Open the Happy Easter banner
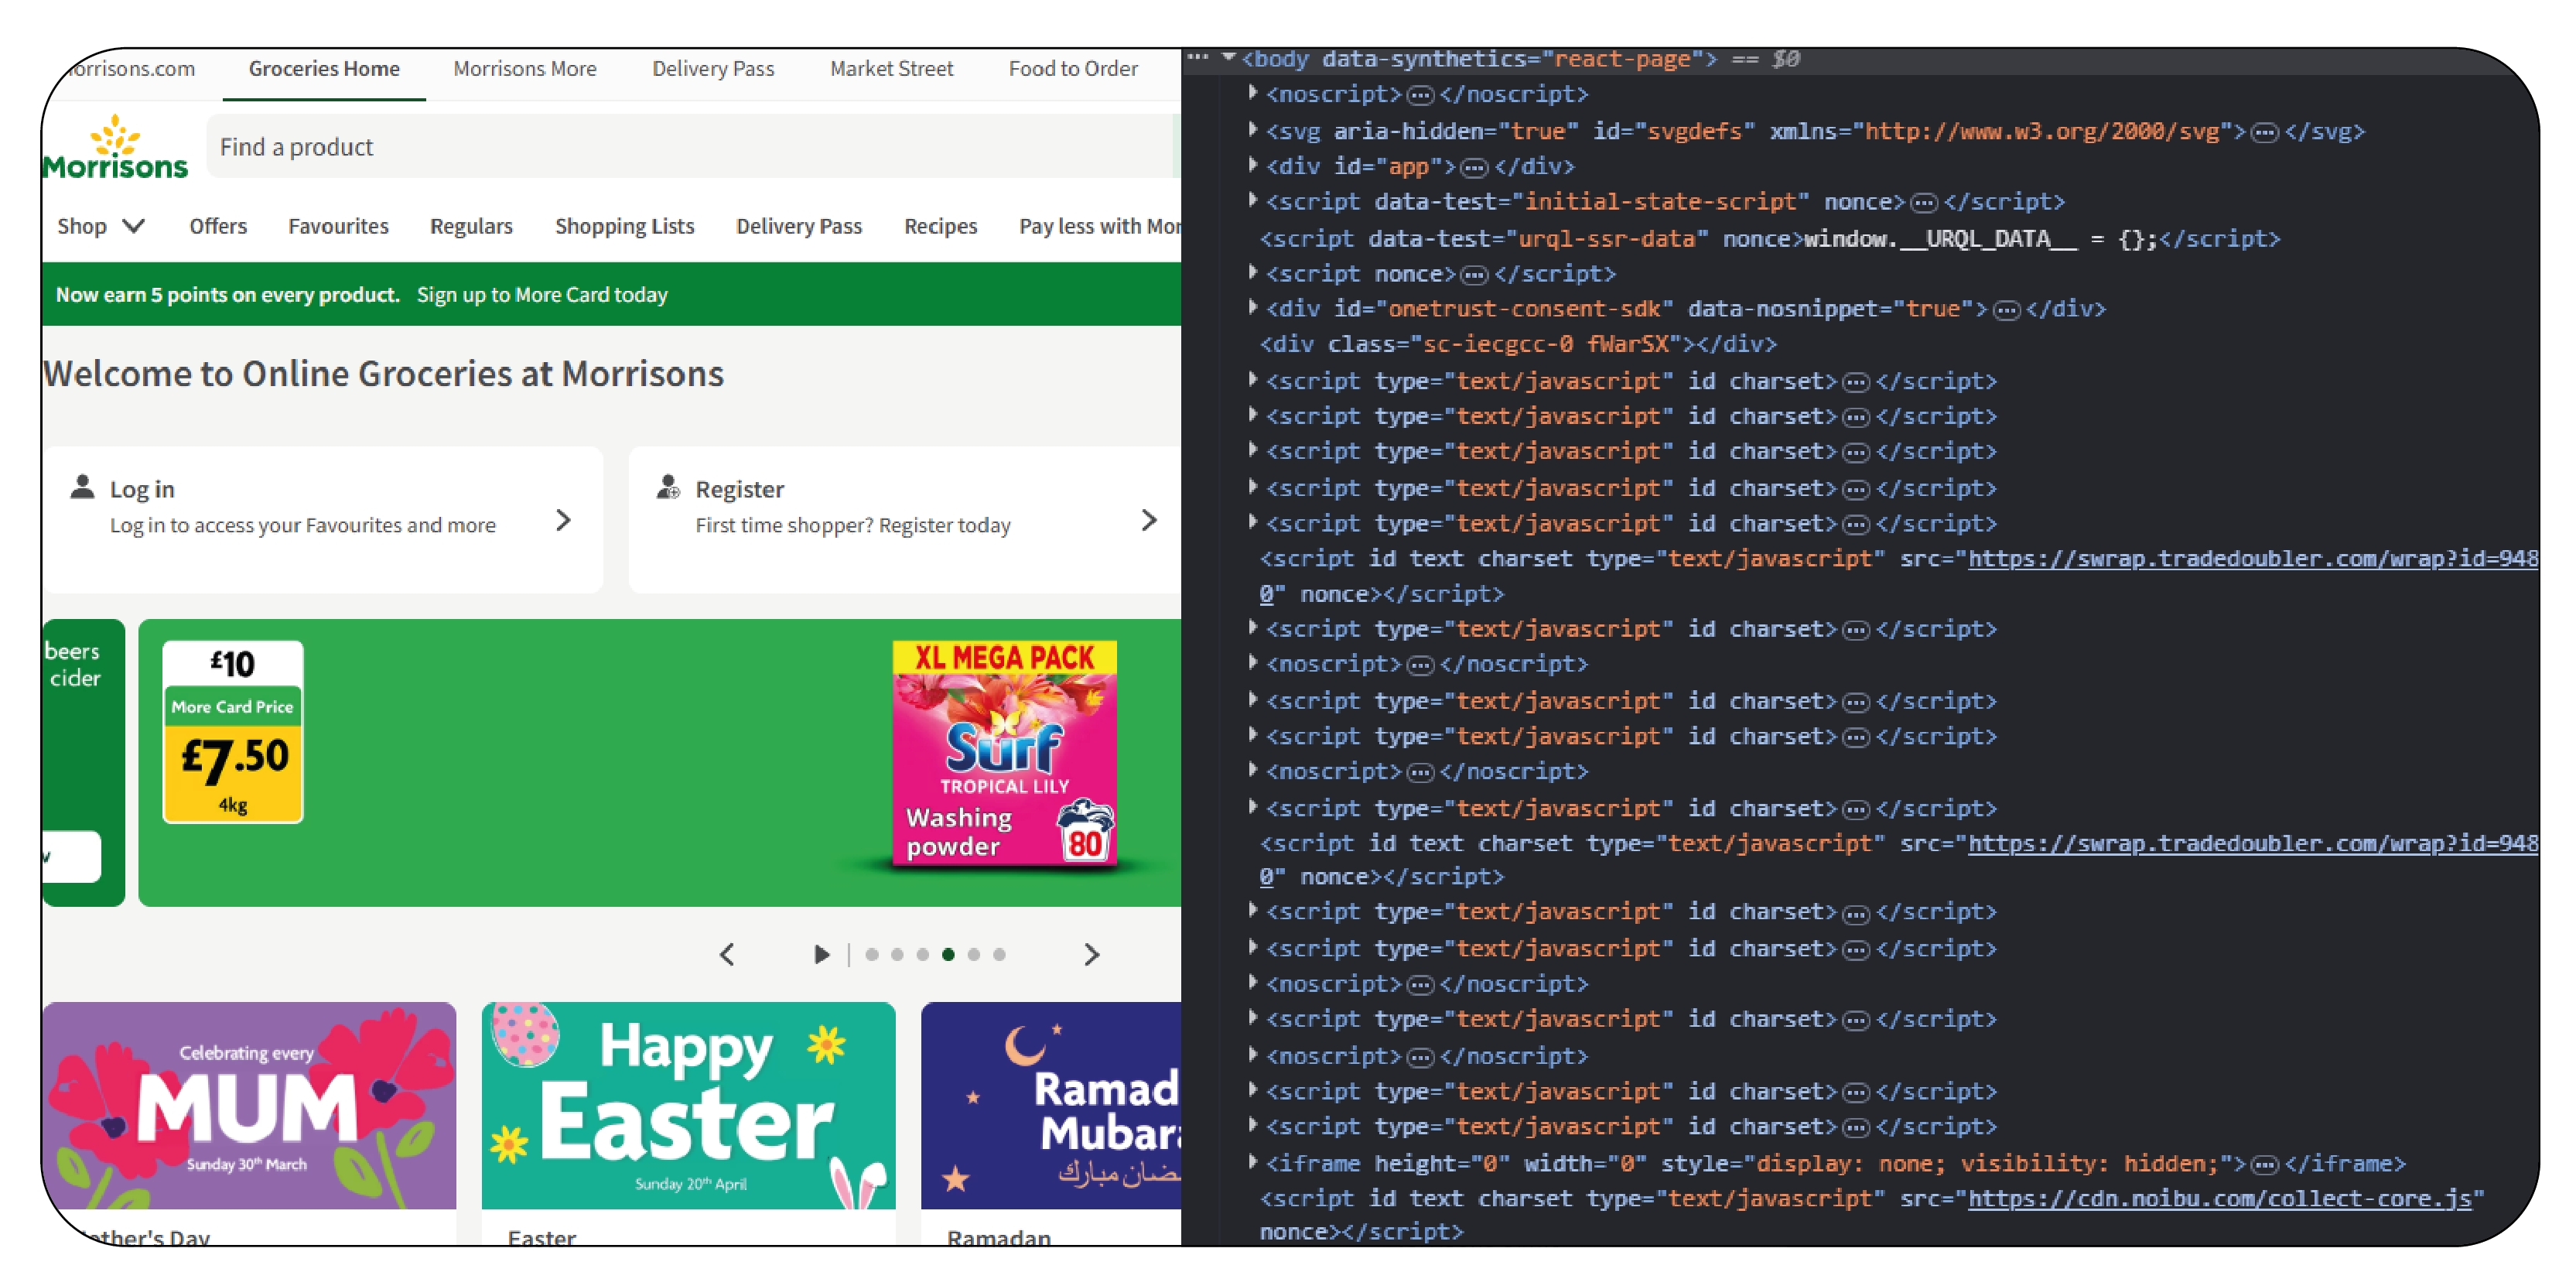This screenshot has height=1279, width=2576. coord(688,1106)
